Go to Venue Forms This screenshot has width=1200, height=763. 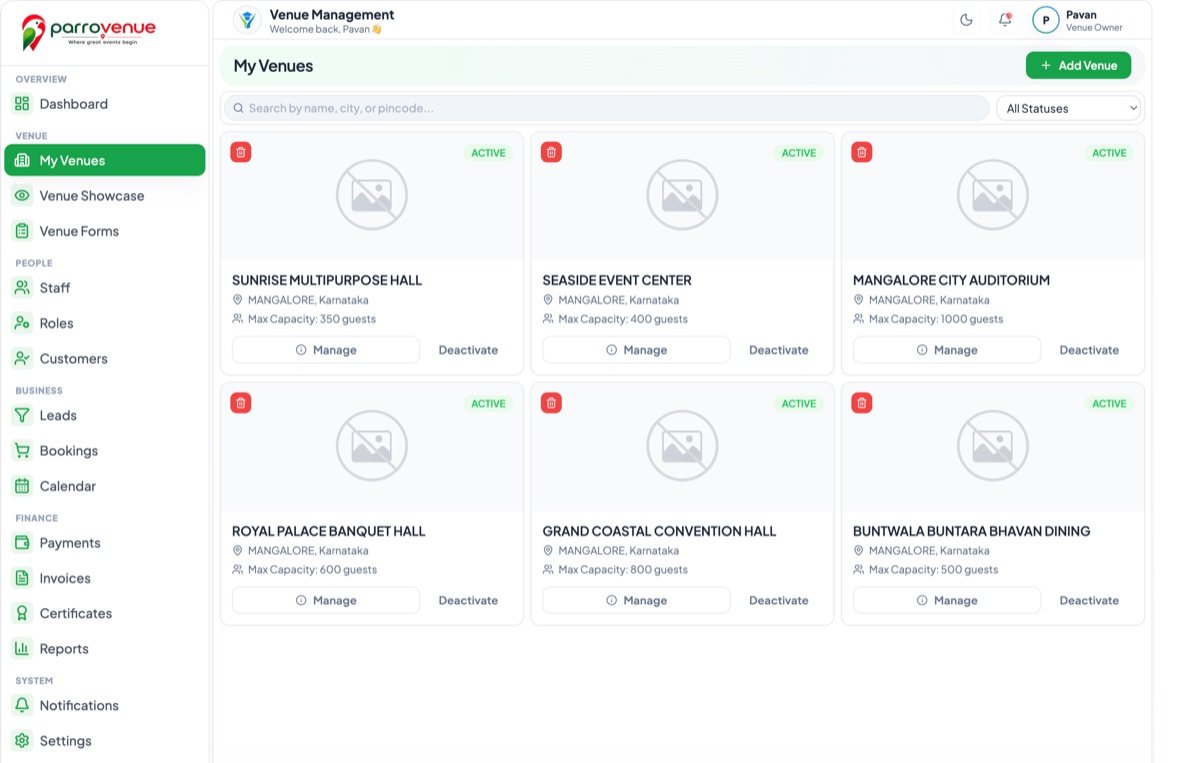[105, 231]
